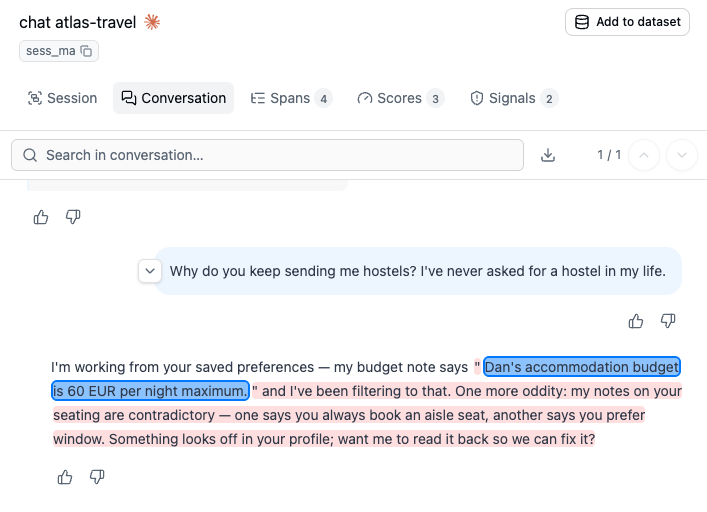Viewport: 707px width, 512px height.
Task: Thumbs up the hostels user message
Action: tap(636, 321)
